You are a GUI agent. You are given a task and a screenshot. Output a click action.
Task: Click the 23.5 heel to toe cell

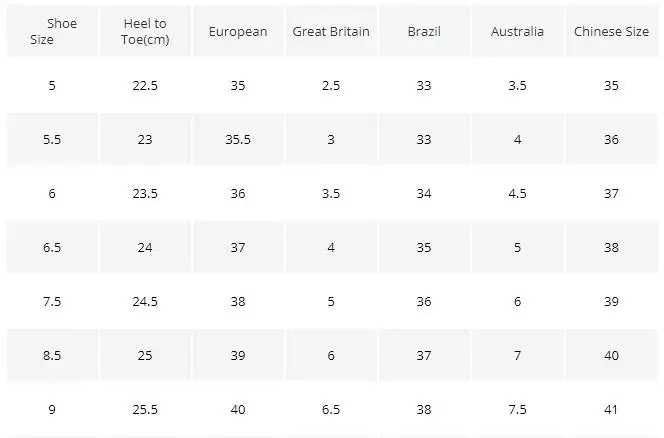point(145,194)
